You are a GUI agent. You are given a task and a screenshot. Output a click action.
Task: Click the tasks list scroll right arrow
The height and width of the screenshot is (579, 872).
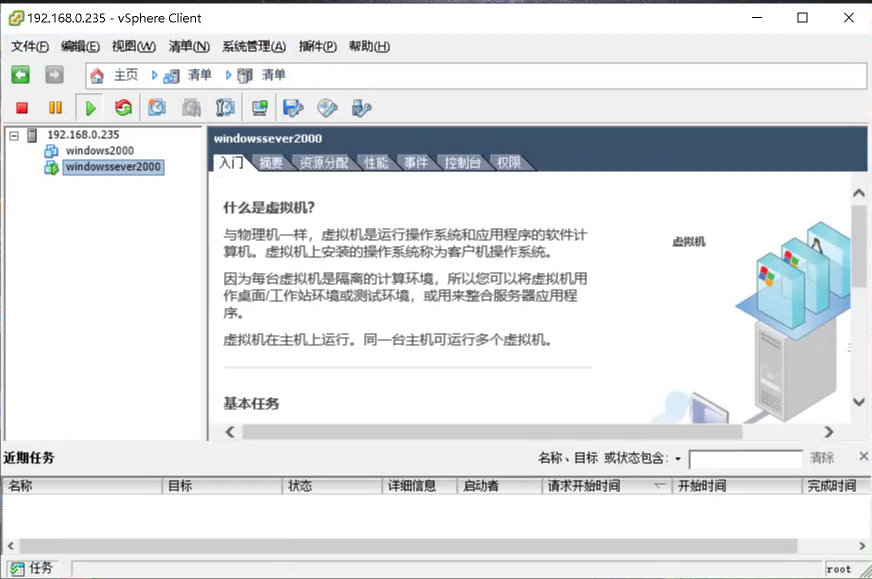(x=862, y=546)
